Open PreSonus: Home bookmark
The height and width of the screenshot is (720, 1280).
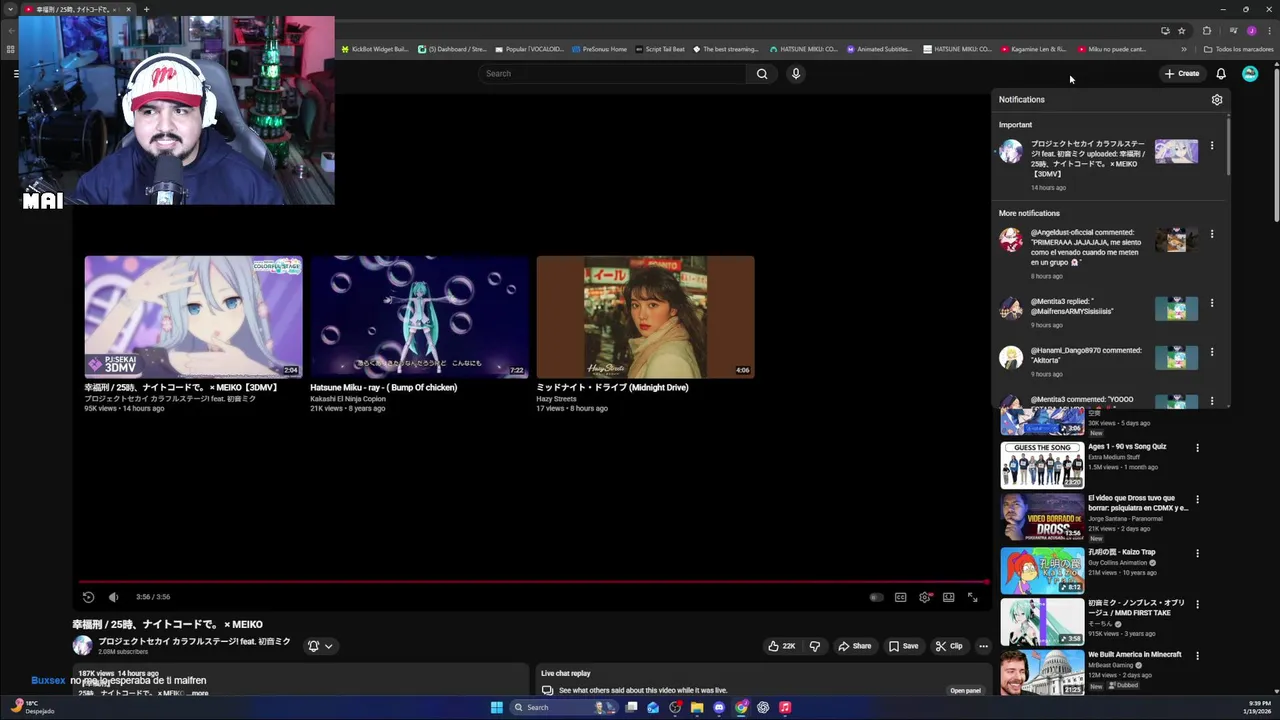coord(599,49)
